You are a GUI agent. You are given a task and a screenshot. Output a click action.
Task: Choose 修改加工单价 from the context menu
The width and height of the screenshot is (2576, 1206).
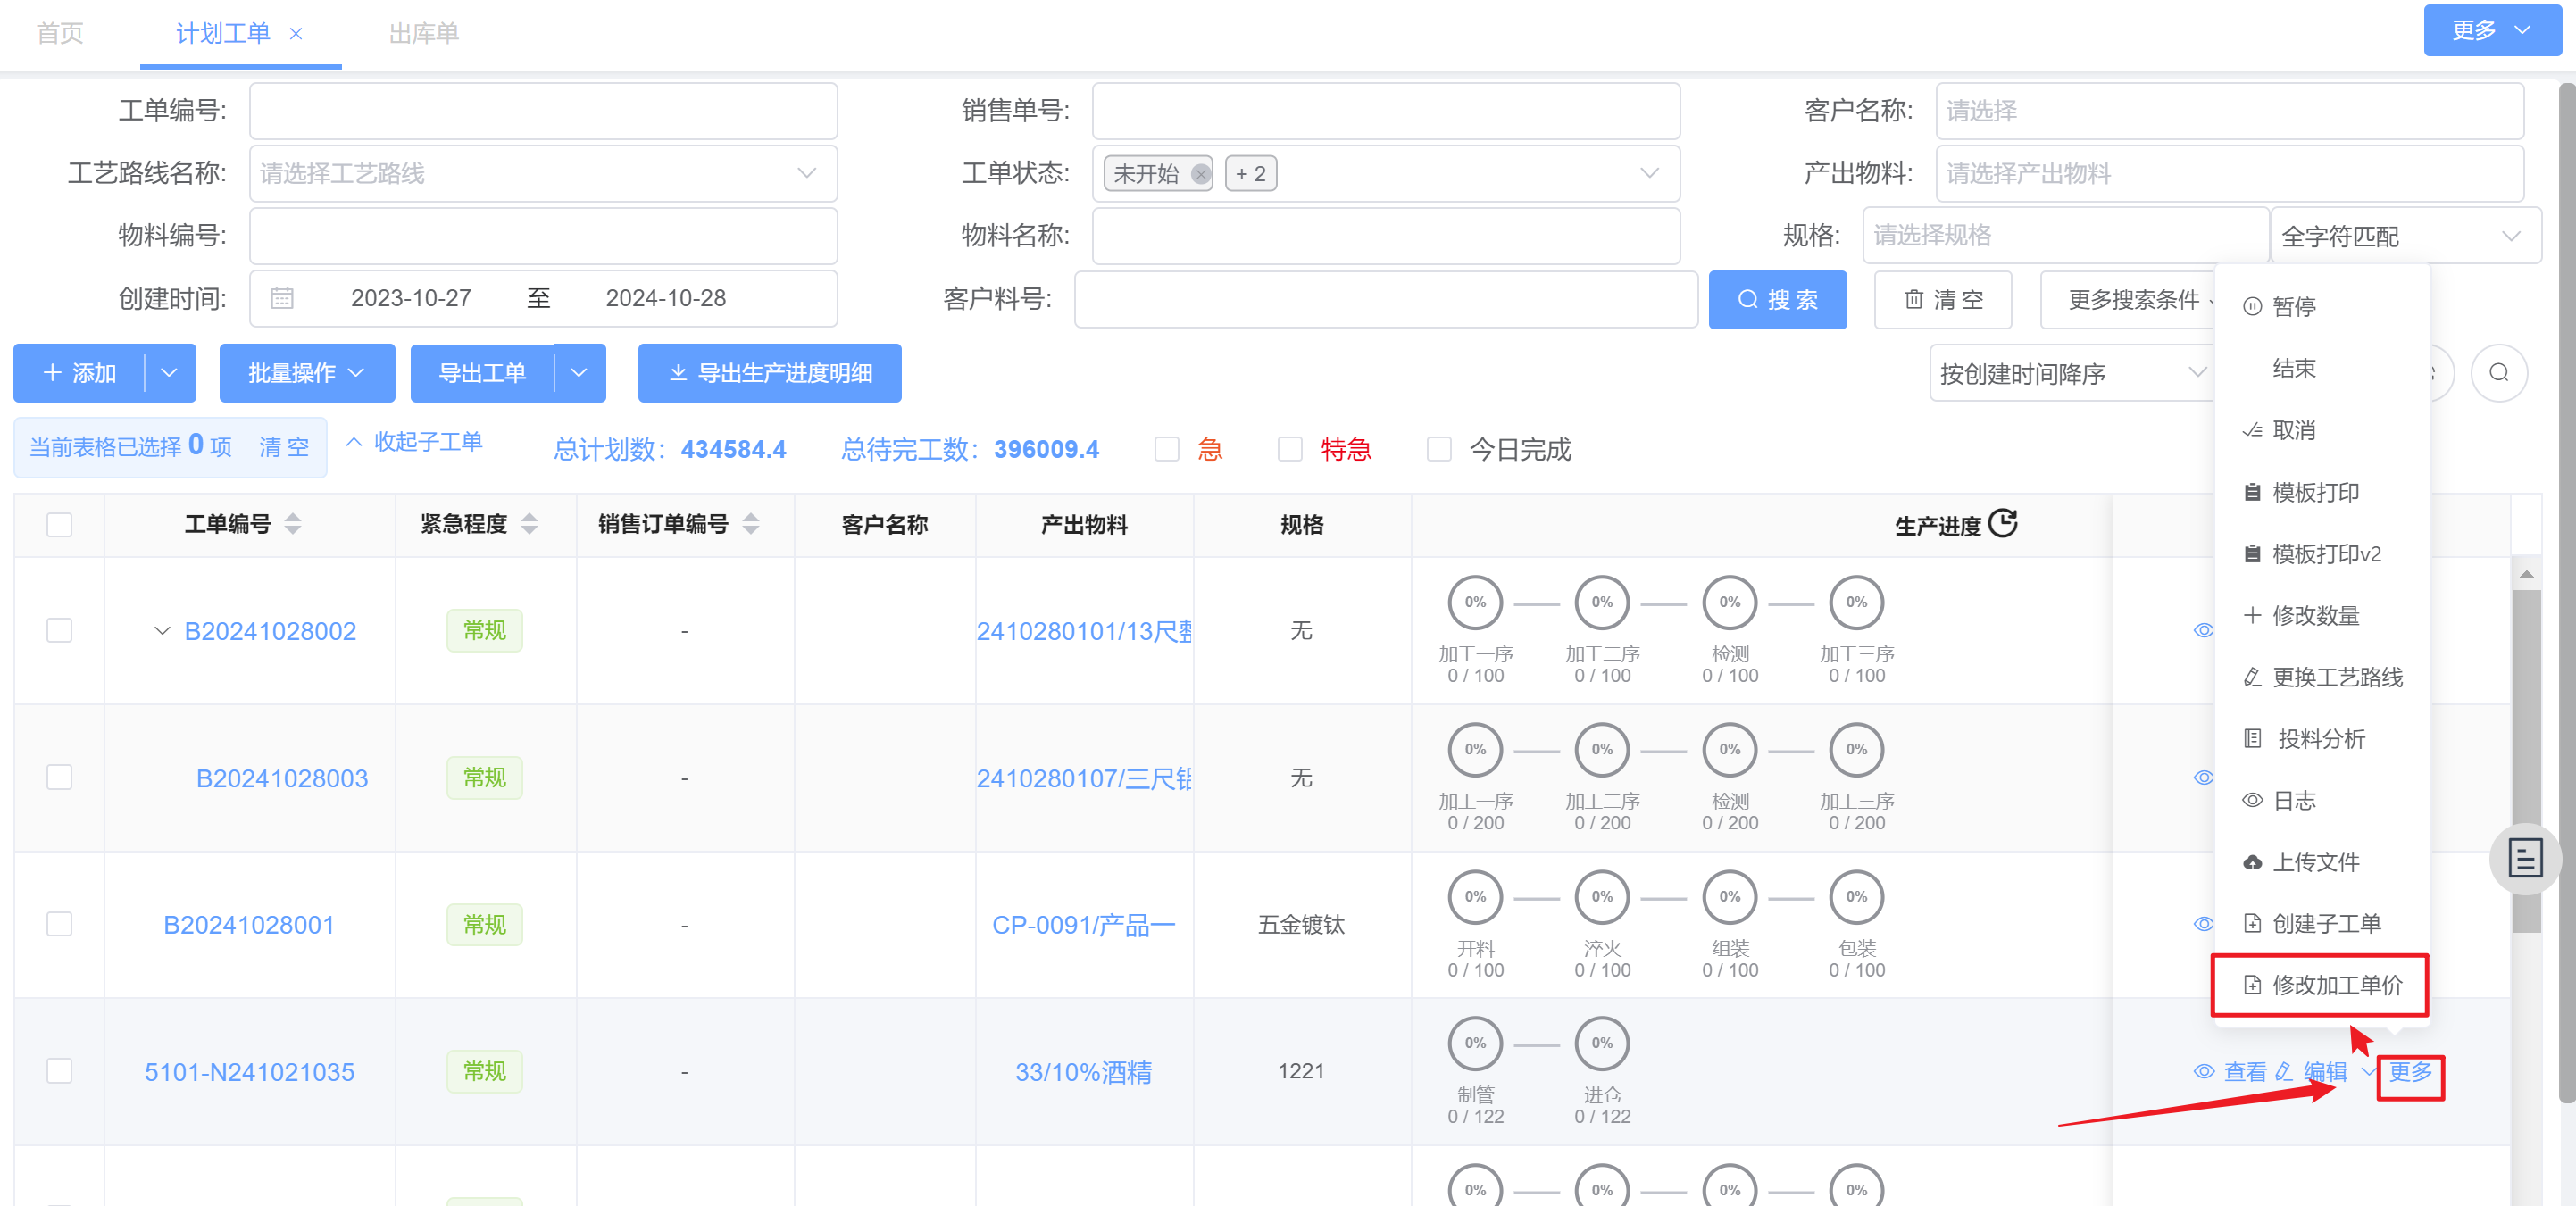coord(2322,985)
